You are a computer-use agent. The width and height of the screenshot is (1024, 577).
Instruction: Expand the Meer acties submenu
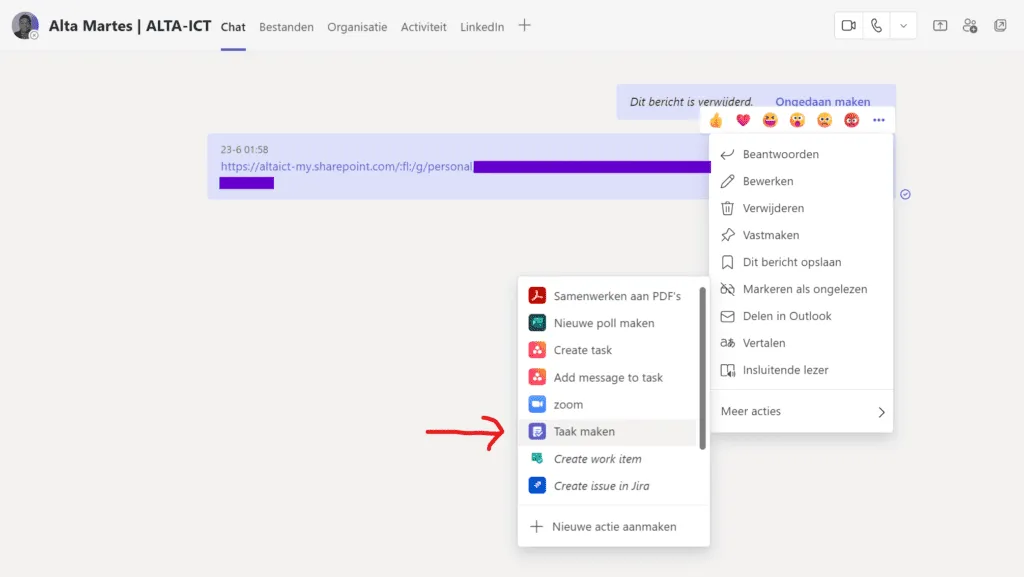pyautogui.click(x=802, y=411)
